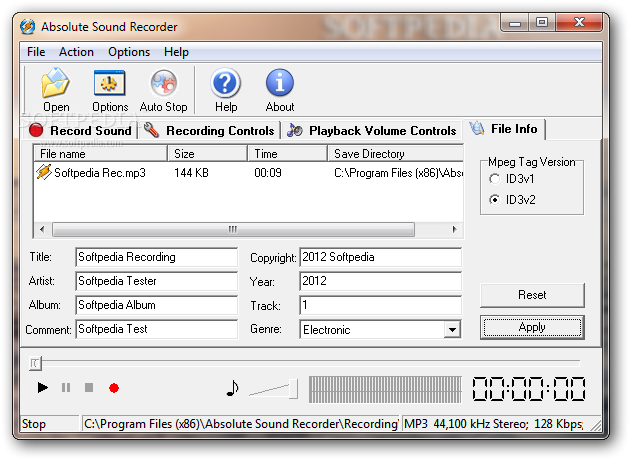Start recording with the red record button

pyautogui.click(x=114, y=388)
